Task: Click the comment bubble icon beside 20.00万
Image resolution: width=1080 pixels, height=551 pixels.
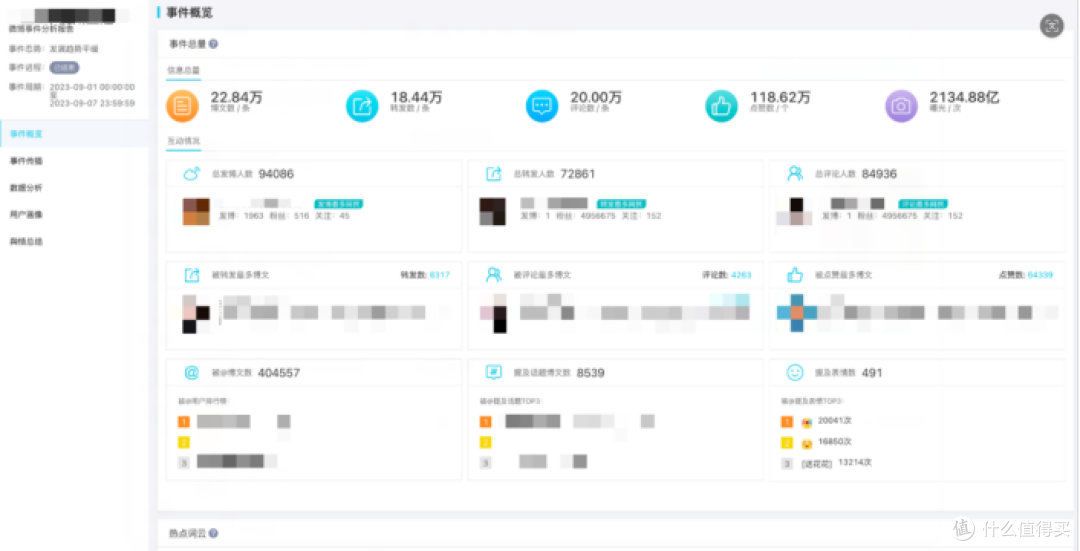Action: coord(542,106)
